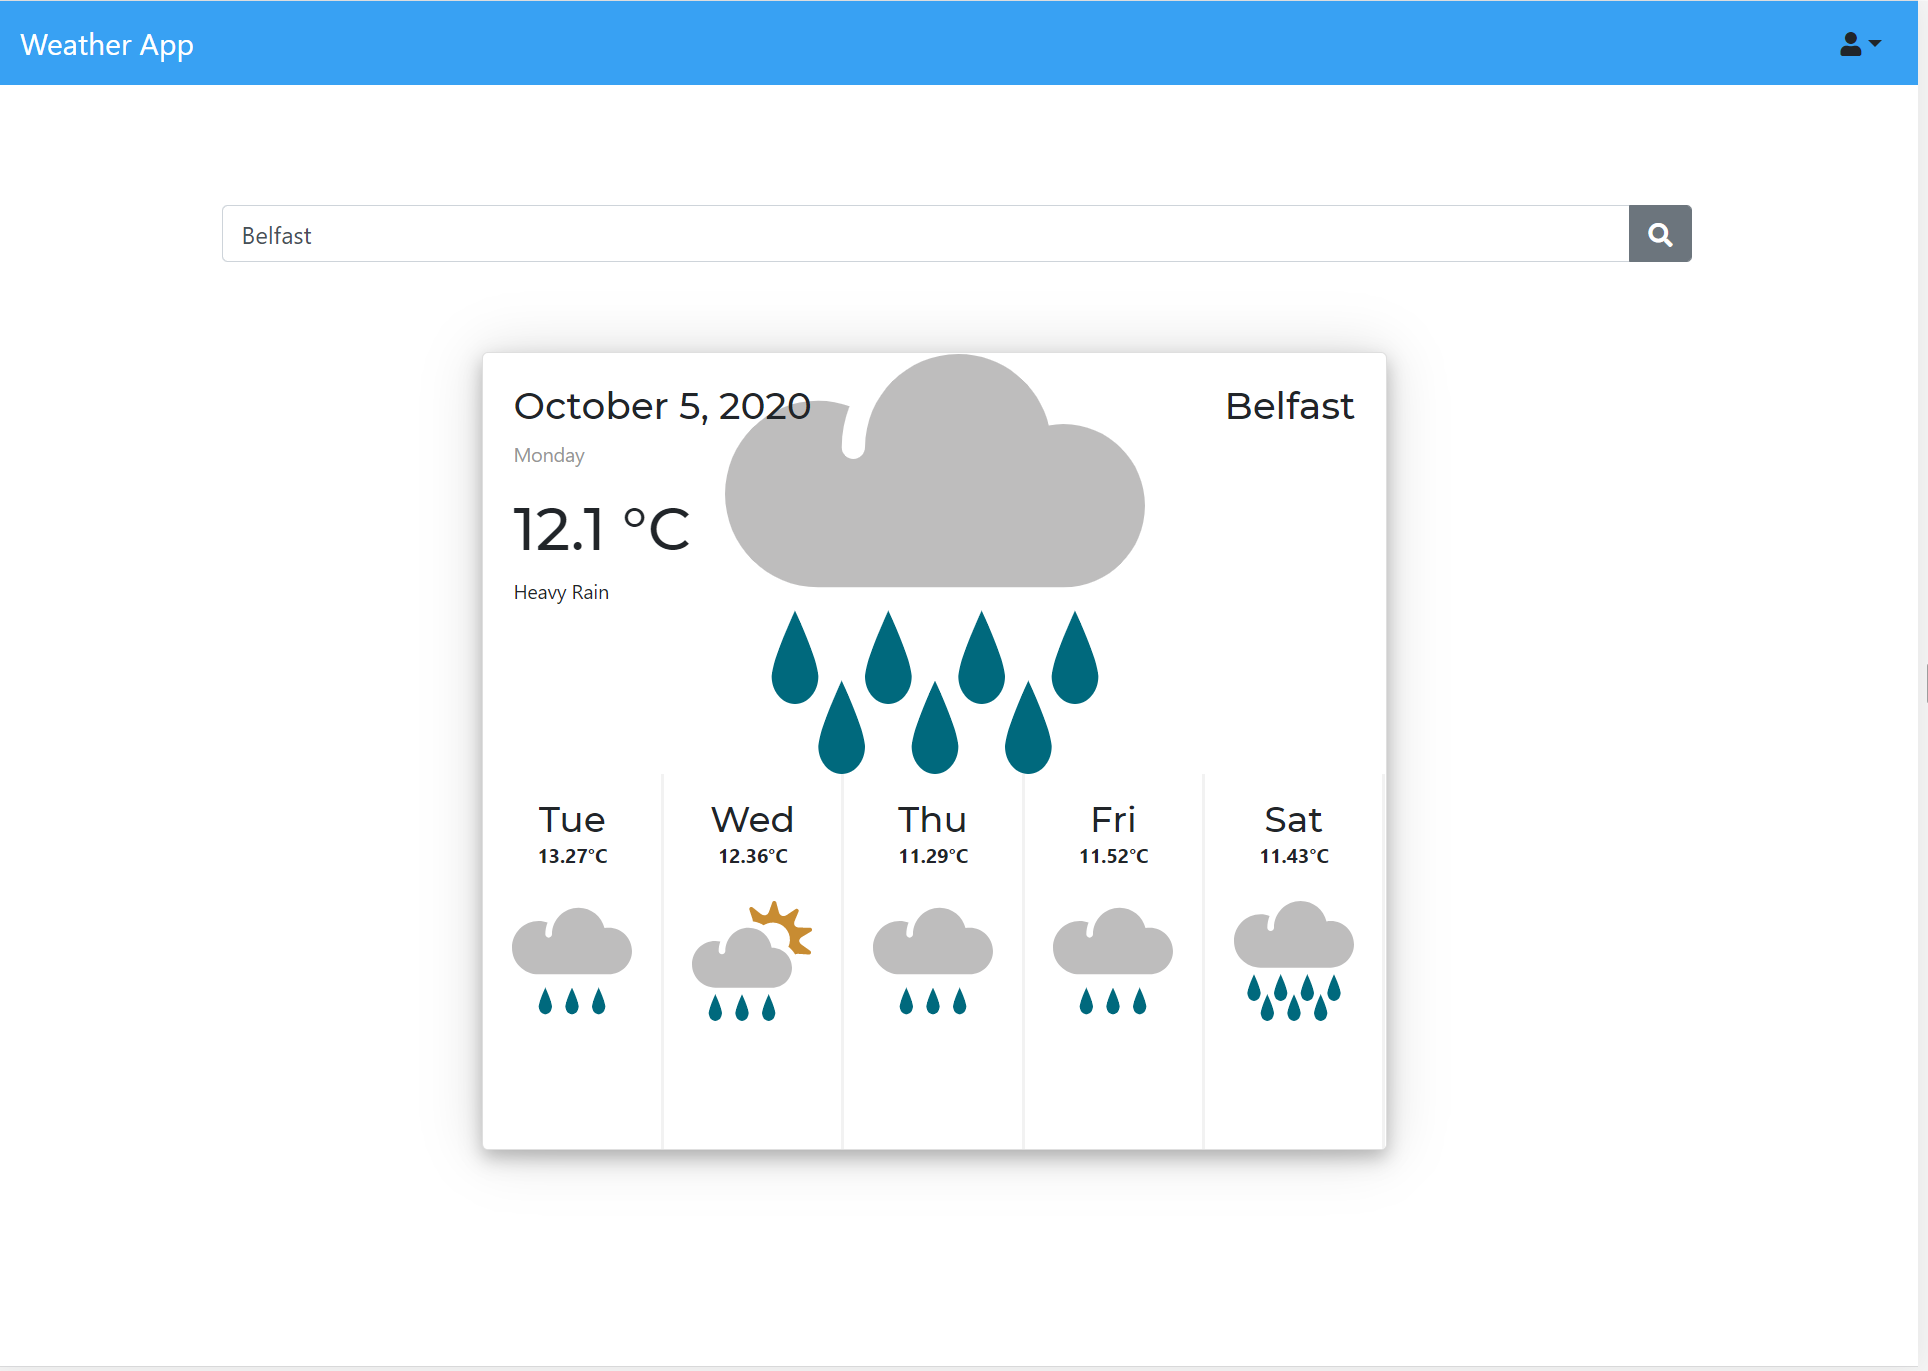1928x1371 pixels.
Task: Click Tuesday's 13.27°C temperature
Action: click(x=573, y=856)
